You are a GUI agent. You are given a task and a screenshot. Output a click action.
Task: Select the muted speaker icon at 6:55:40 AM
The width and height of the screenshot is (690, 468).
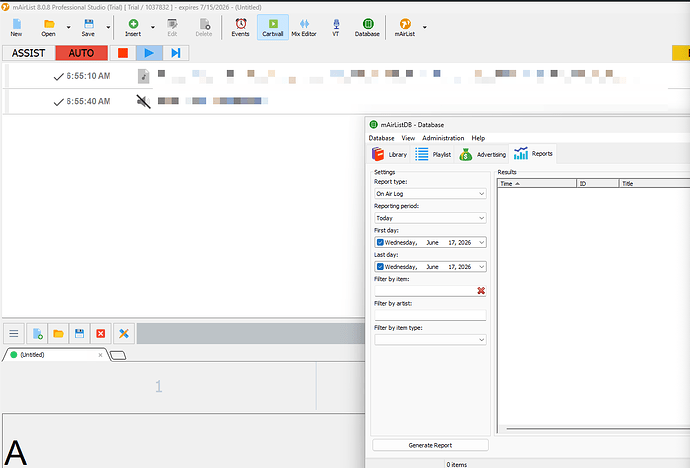pos(143,102)
